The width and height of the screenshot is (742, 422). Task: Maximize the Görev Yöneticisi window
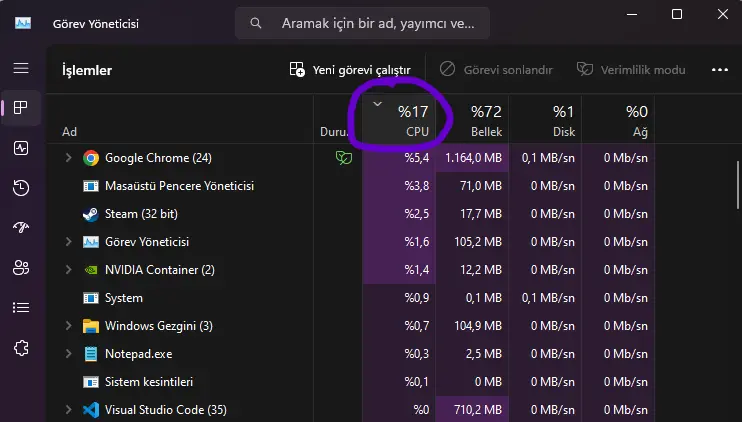click(x=677, y=14)
